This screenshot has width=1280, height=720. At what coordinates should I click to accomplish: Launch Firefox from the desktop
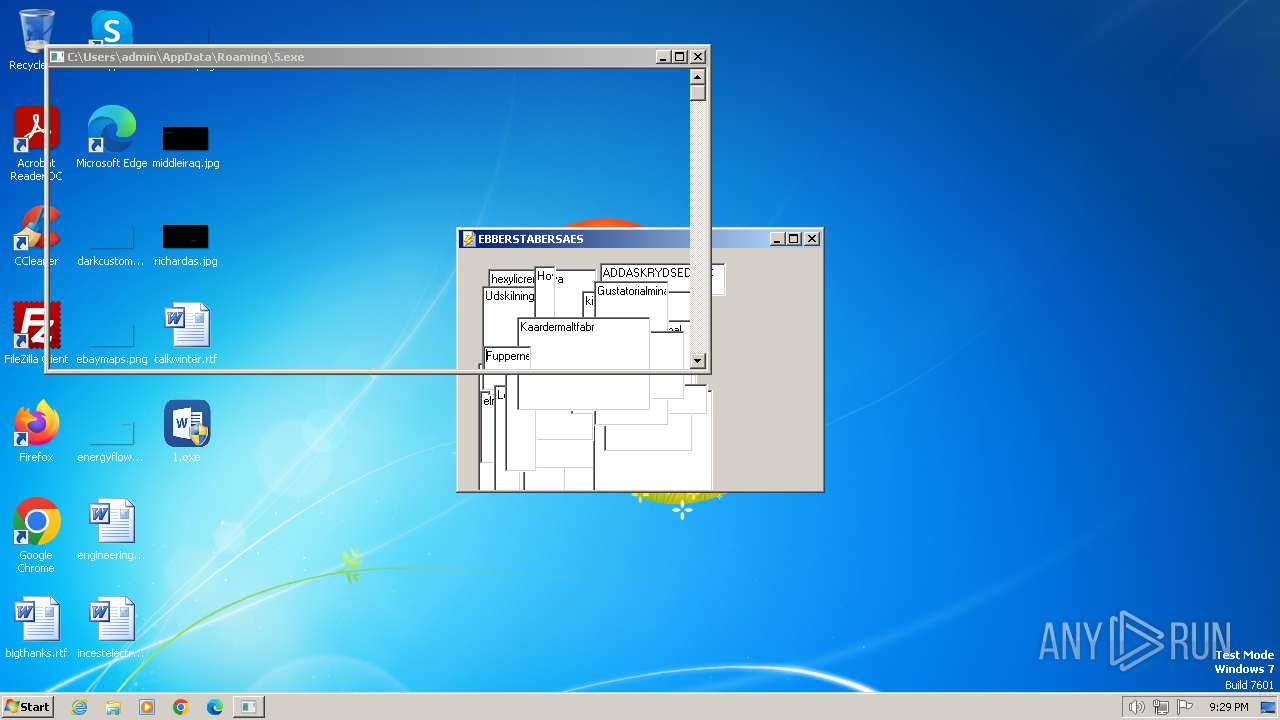tap(36, 432)
